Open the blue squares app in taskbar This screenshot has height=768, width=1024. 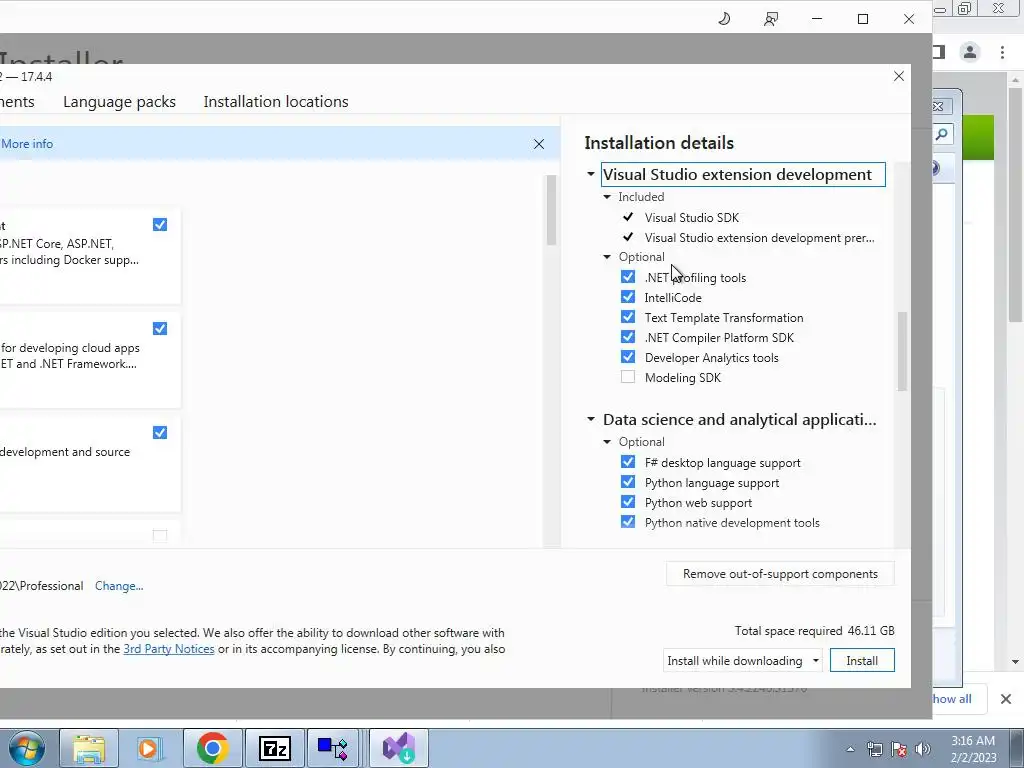333,748
